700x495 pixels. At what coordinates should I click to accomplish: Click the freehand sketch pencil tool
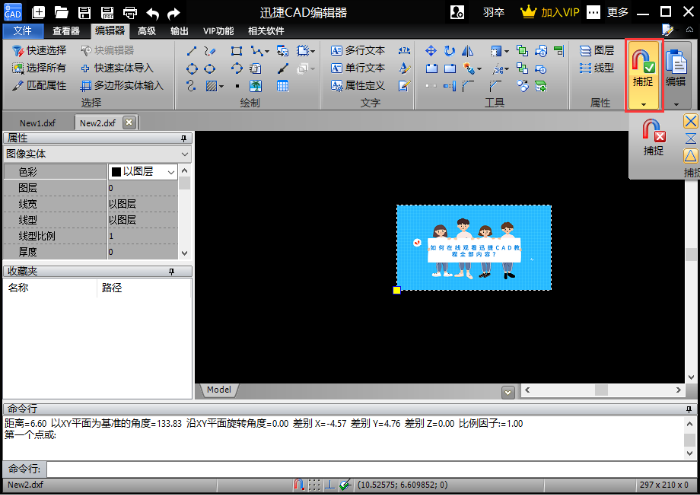210,51
